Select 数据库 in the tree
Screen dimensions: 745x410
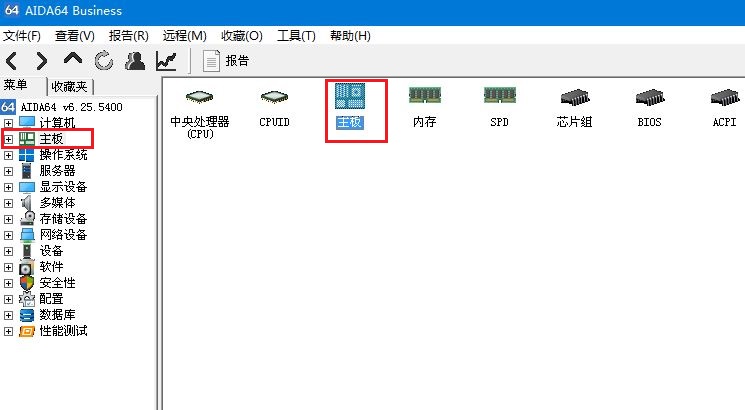coord(57,315)
